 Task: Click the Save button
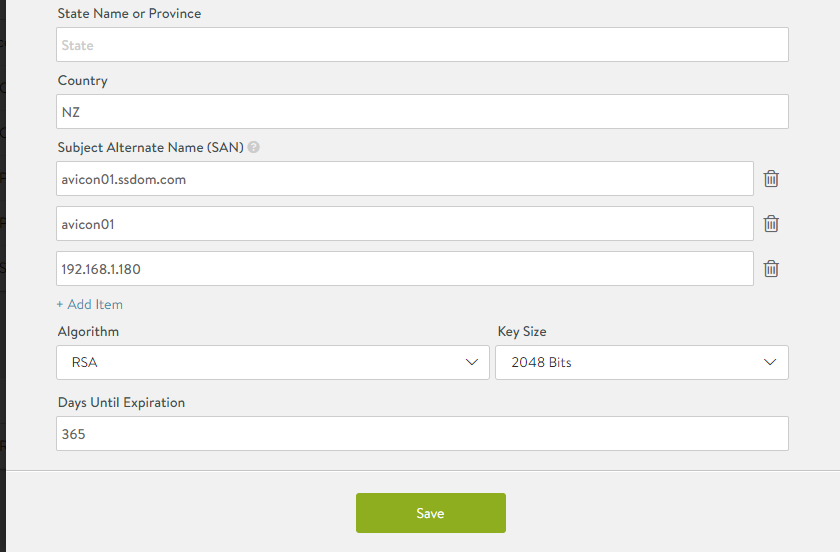click(x=431, y=513)
